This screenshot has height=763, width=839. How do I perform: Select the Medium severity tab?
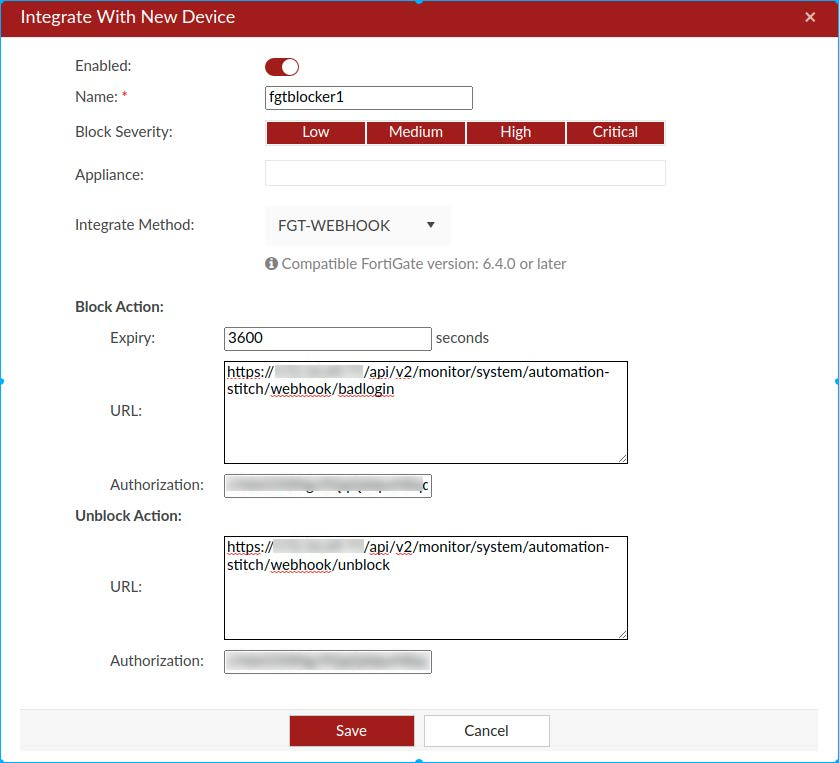[x=415, y=131]
